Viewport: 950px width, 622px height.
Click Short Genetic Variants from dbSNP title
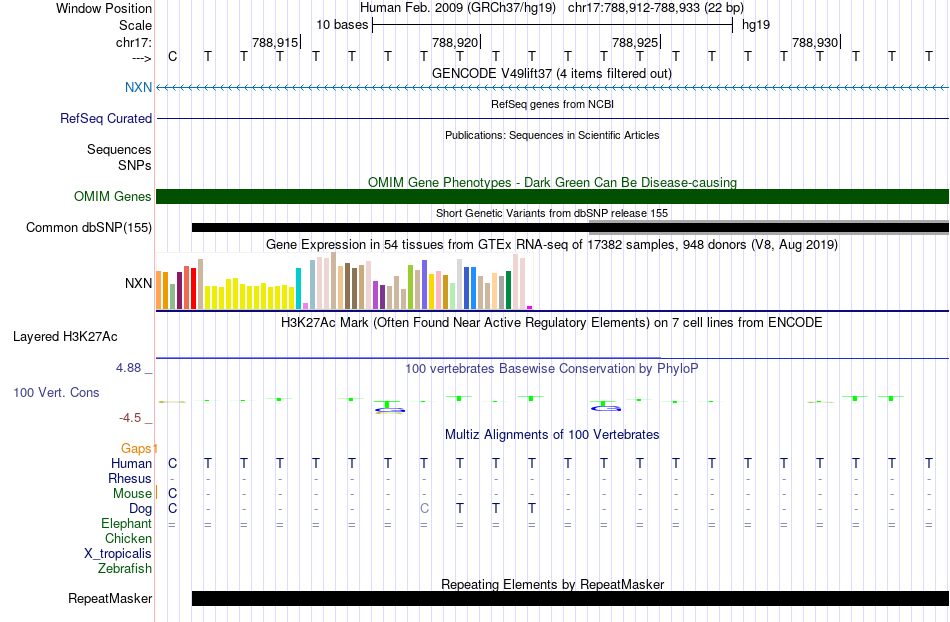pos(552,213)
